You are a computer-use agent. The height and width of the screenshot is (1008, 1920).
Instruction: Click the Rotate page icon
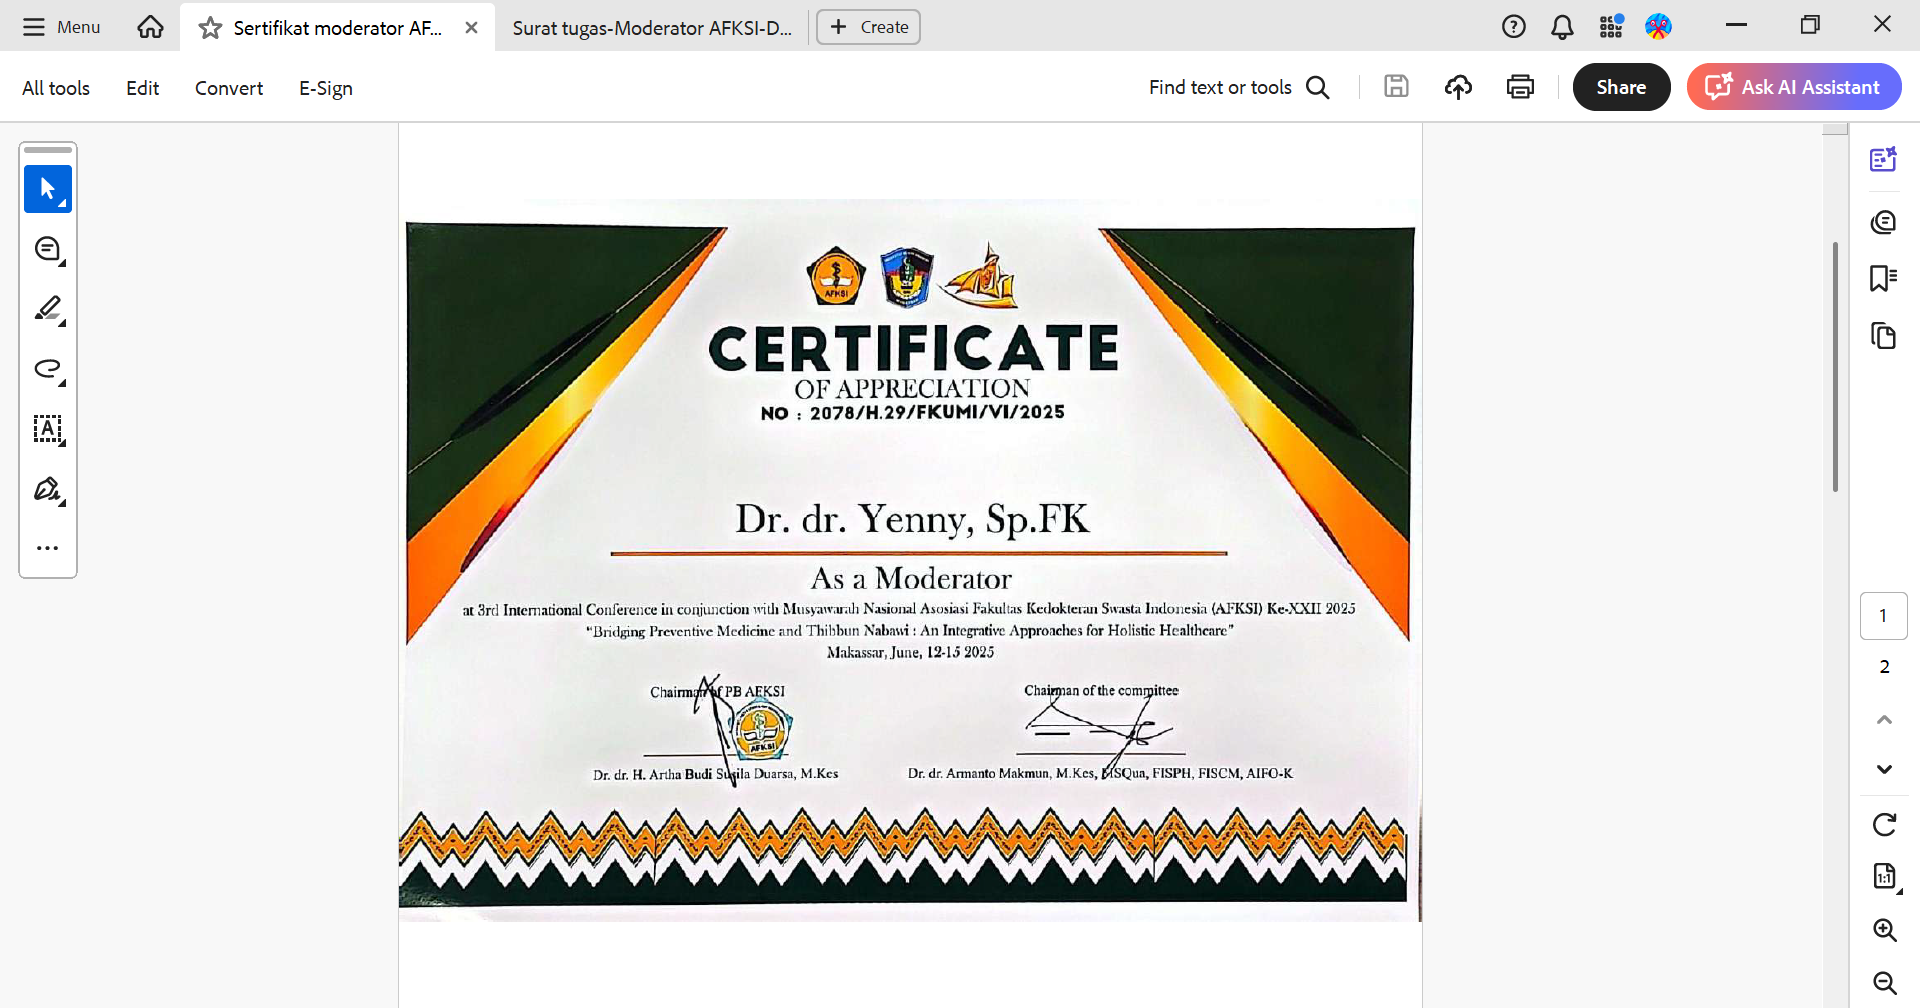pyautogui.click(x=1884, y=825)
